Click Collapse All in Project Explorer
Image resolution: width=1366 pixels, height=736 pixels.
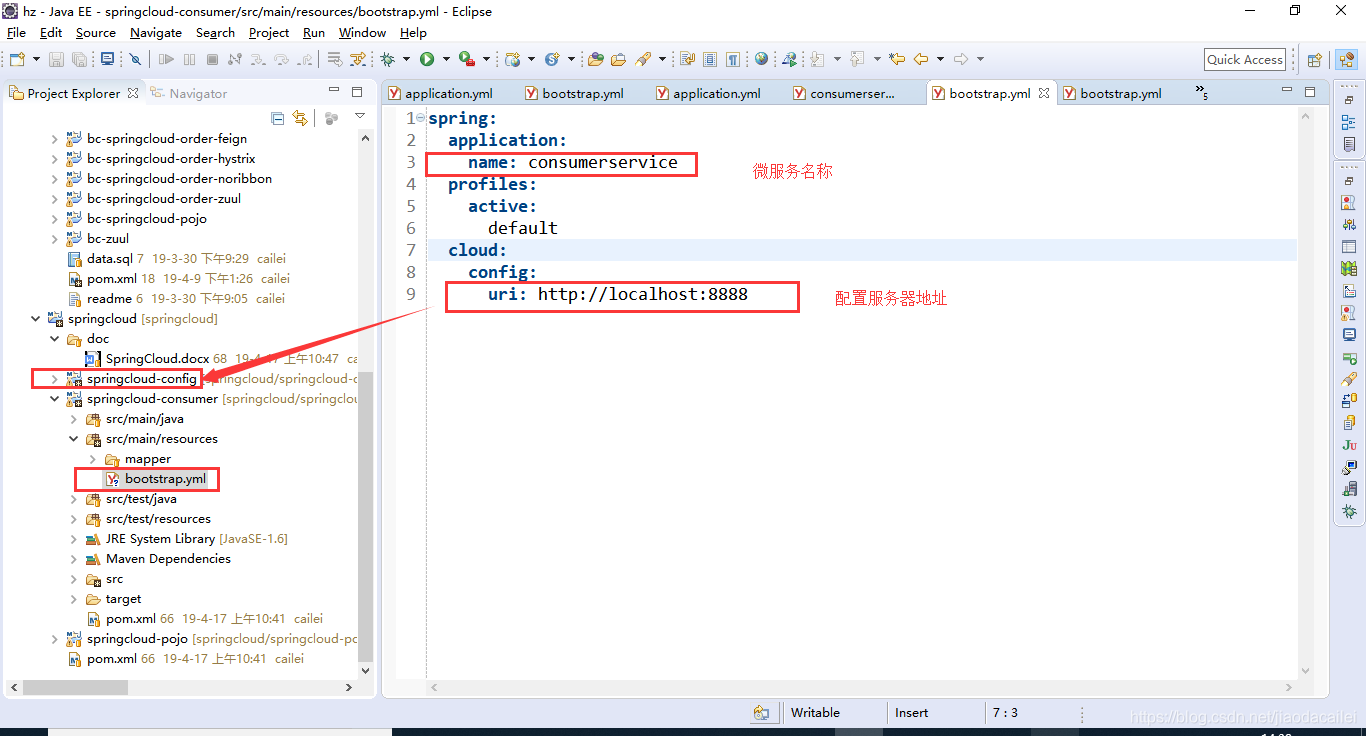pos(277,118)
